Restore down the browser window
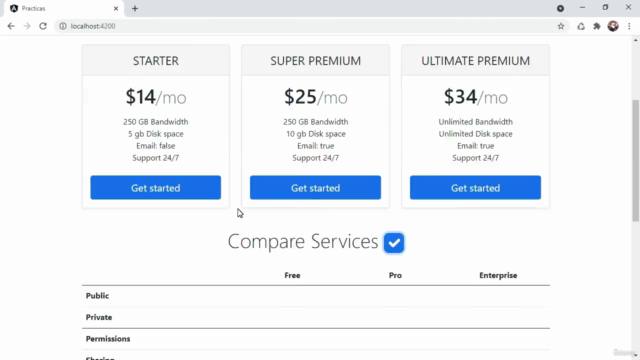The height and width of the screenshot is (360, 640). tap(605, 8)
